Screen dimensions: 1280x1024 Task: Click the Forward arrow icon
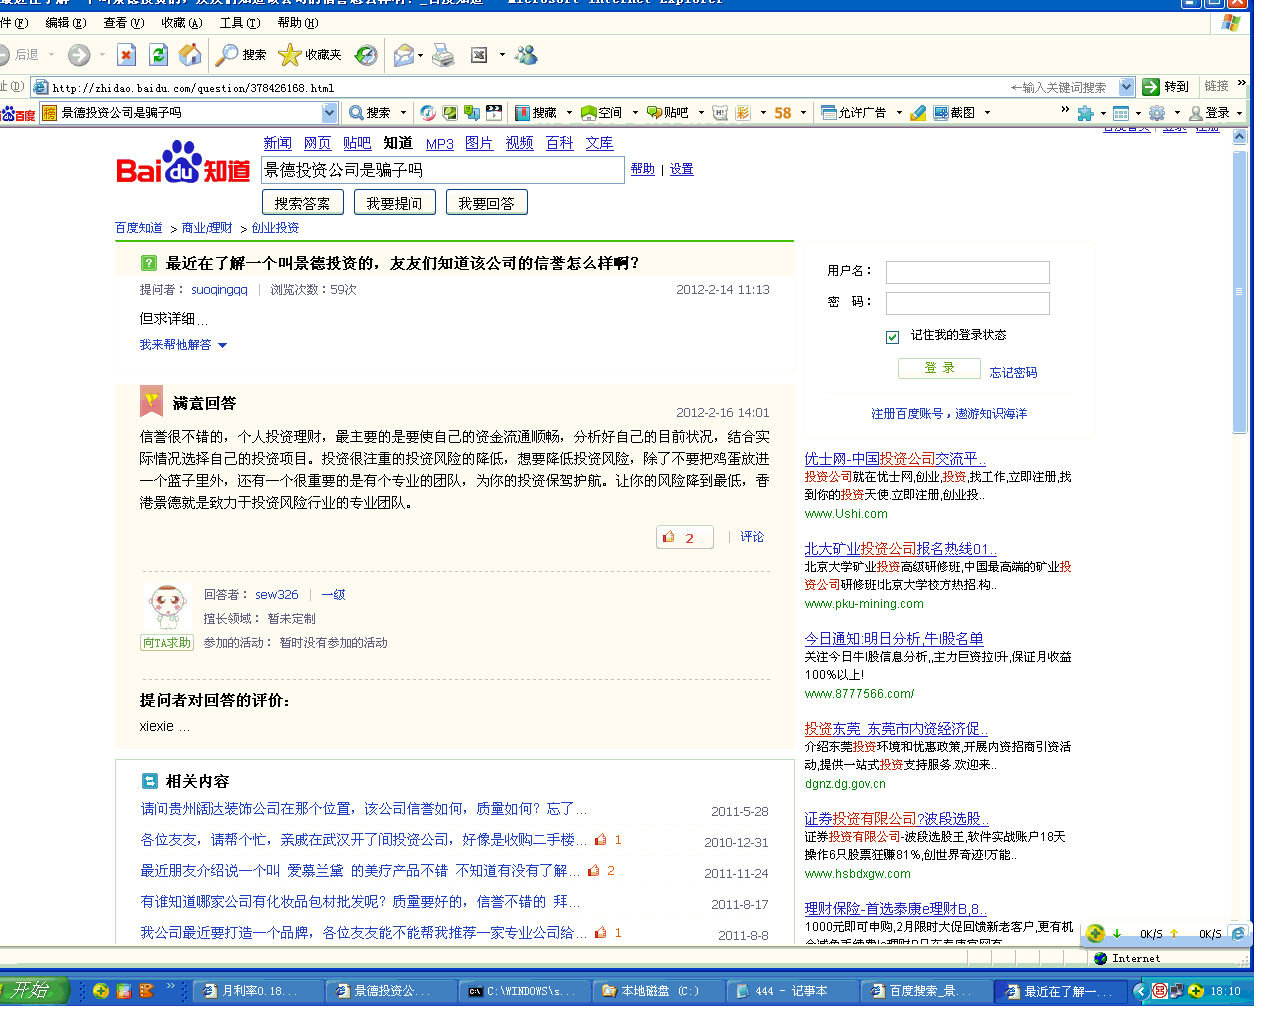click(x=79, y=55)
